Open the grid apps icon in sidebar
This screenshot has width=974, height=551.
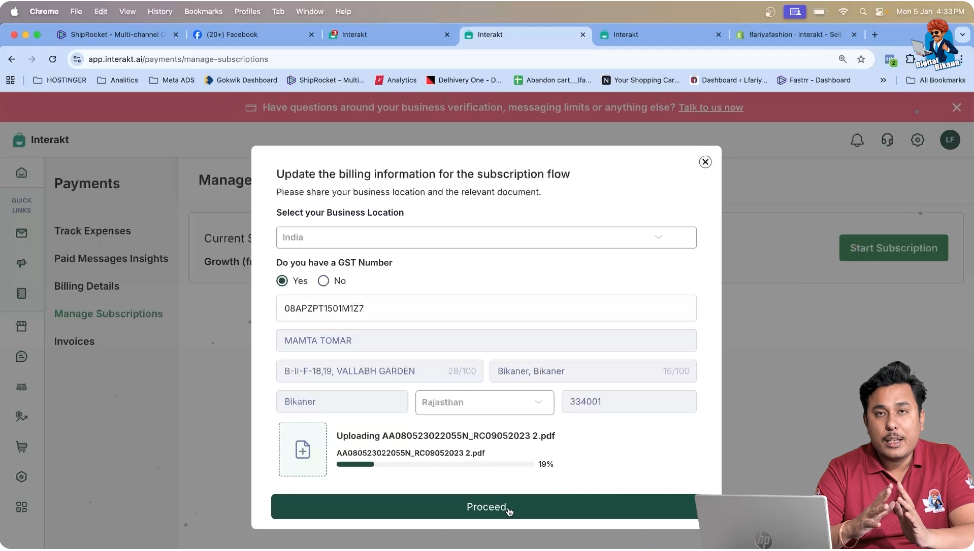click(21, 507)
